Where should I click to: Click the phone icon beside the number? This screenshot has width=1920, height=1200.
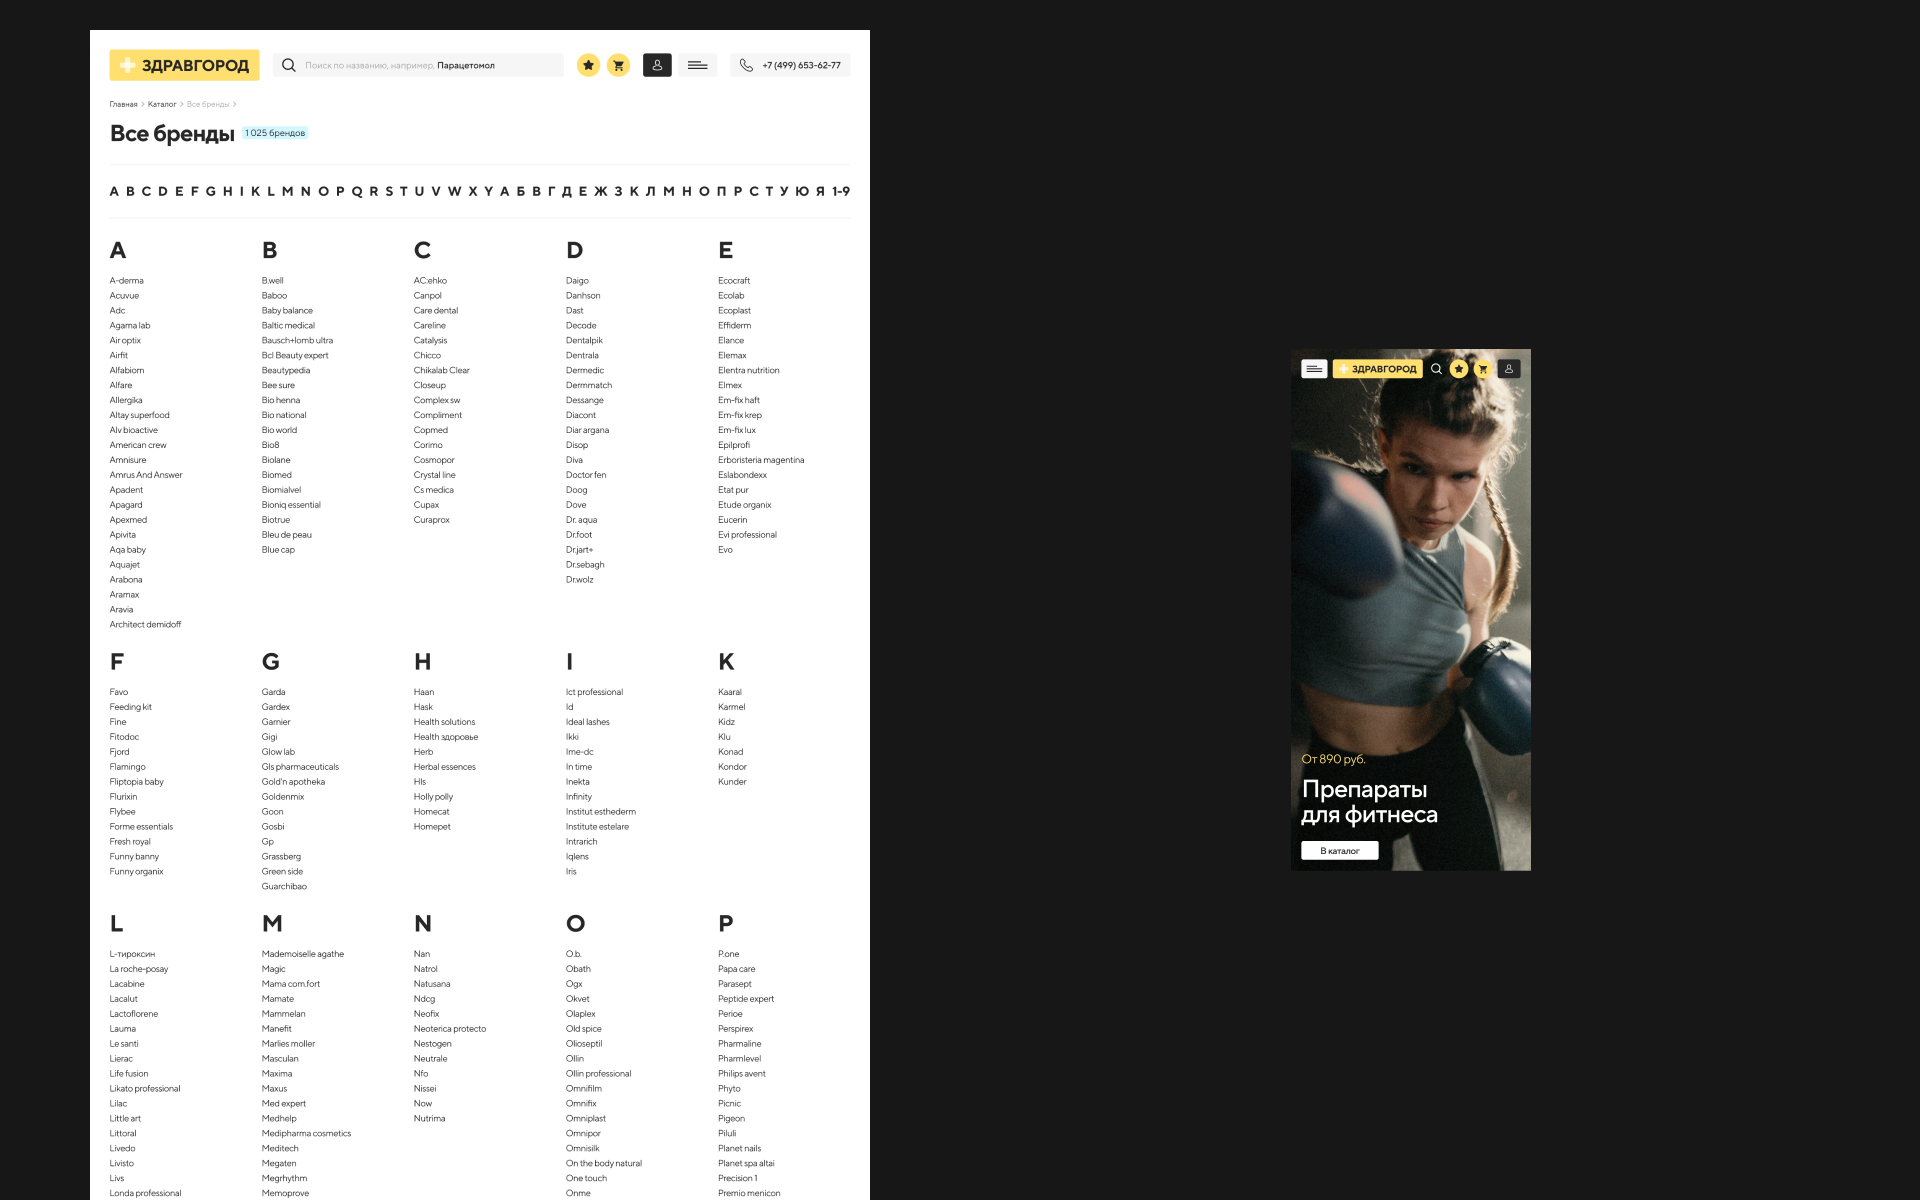[746, 65]
